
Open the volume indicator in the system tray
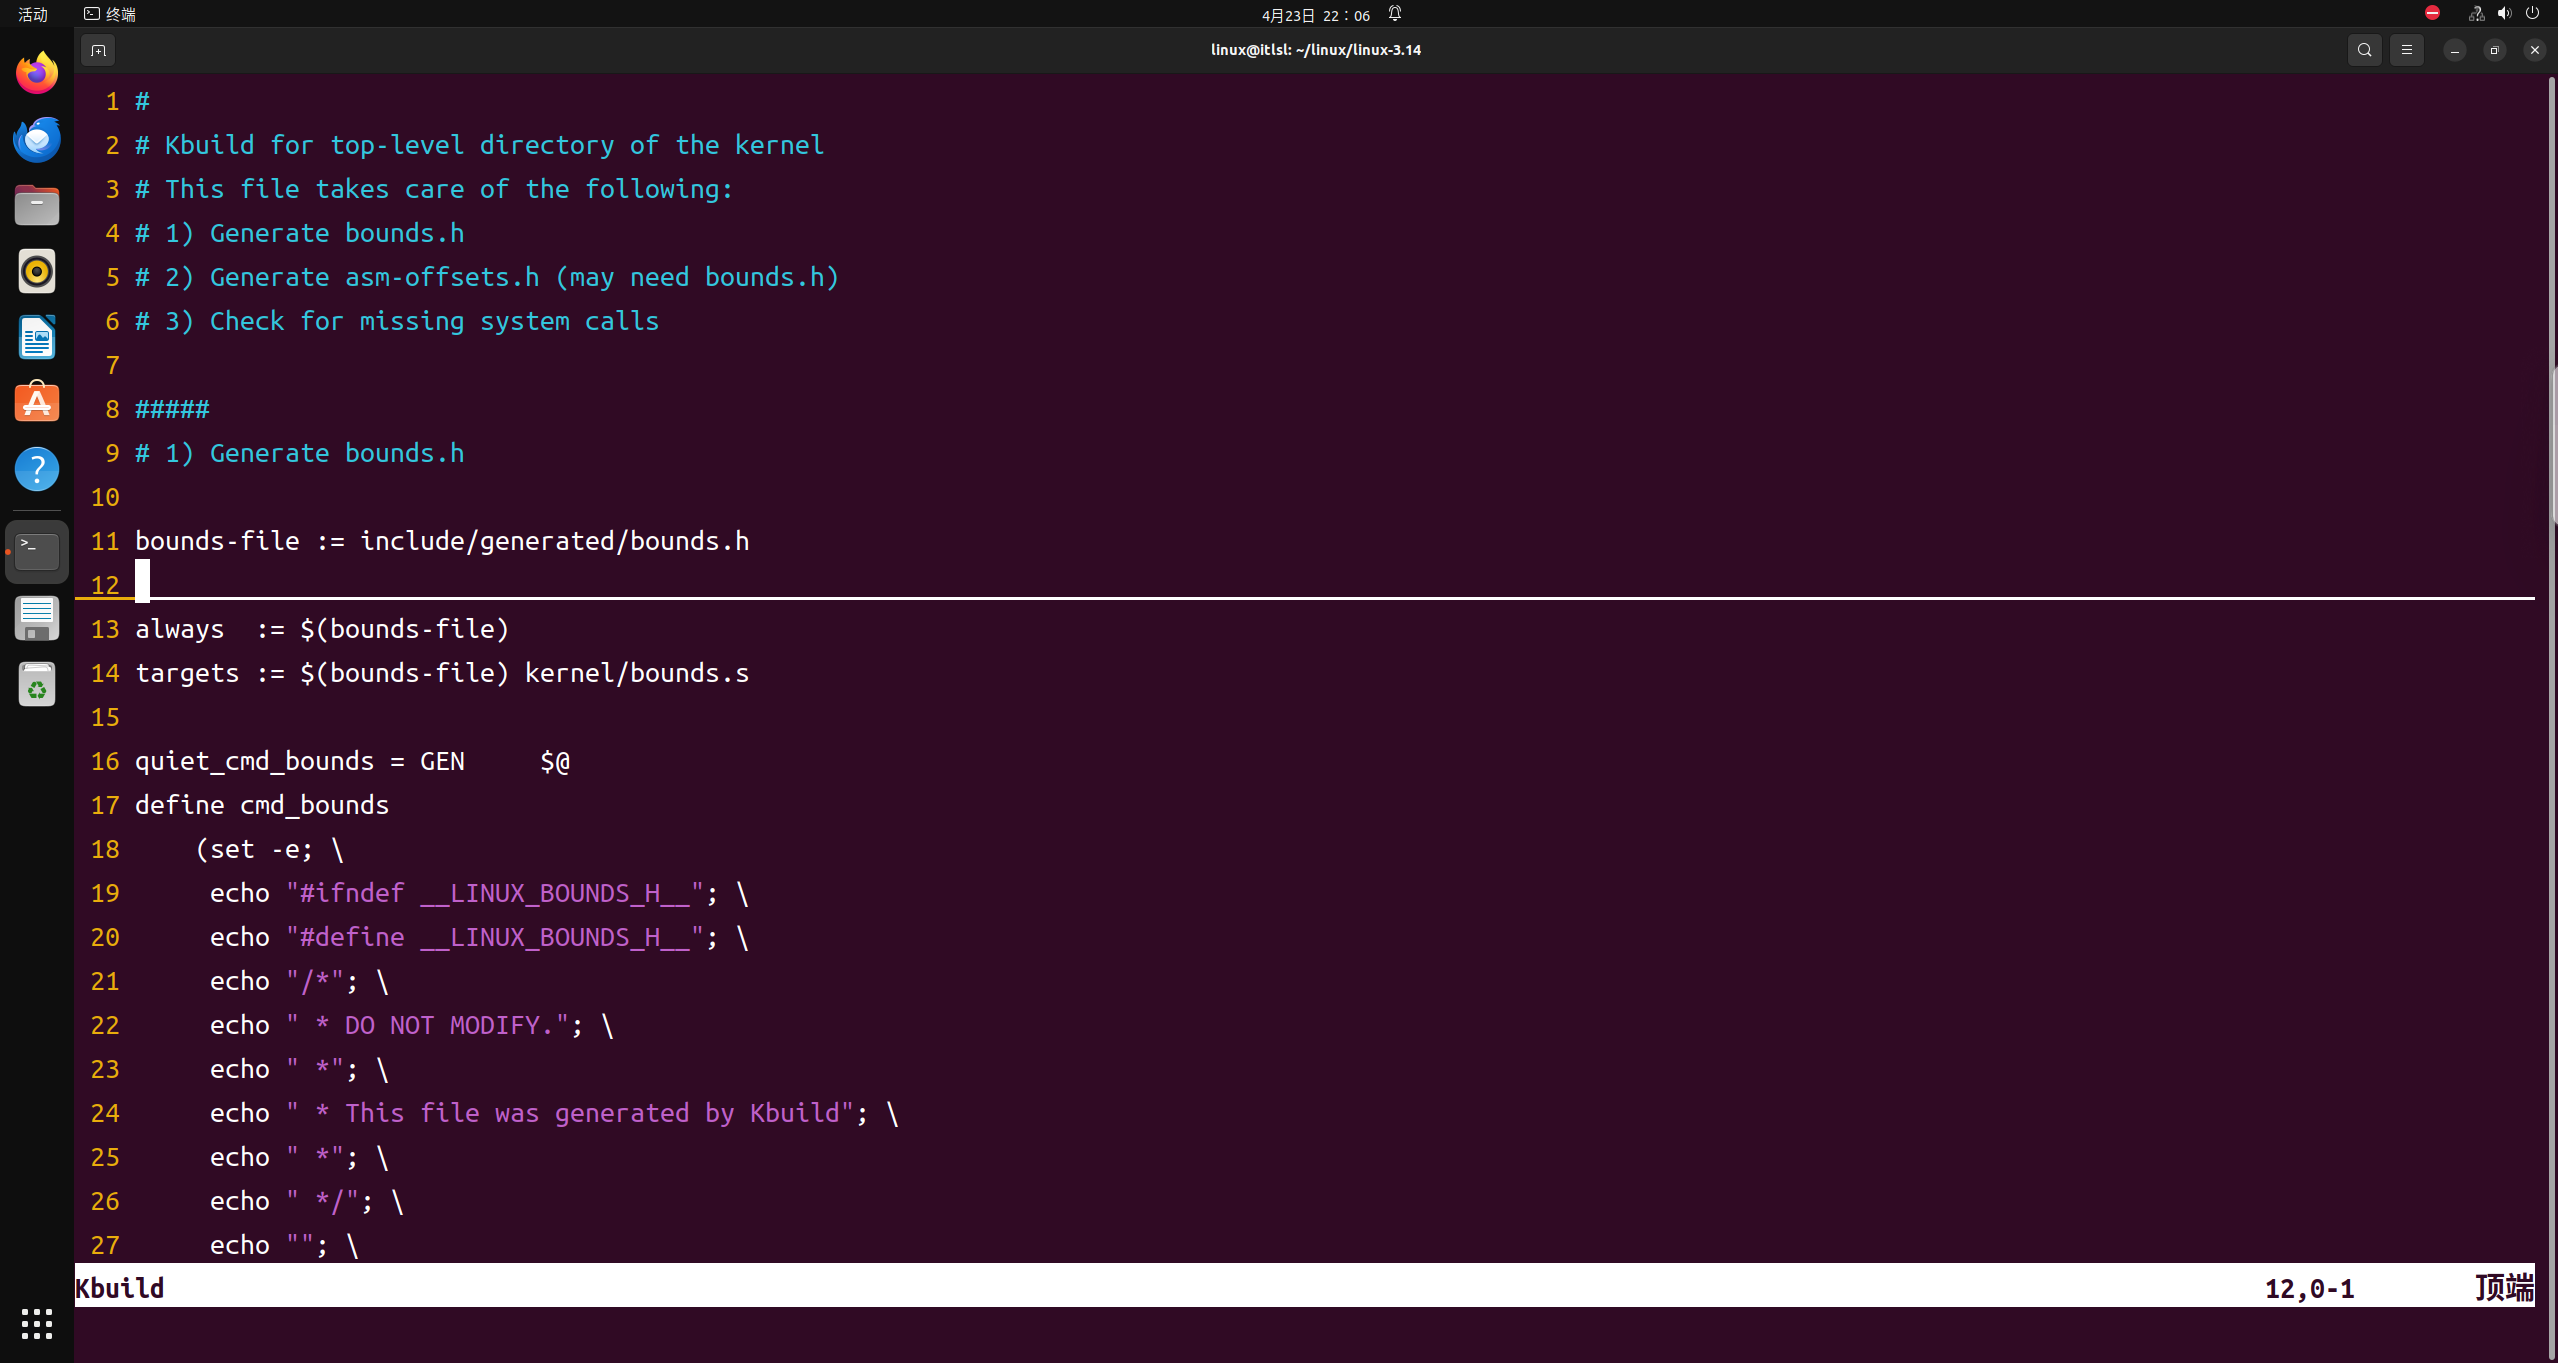coord(2504,14)
